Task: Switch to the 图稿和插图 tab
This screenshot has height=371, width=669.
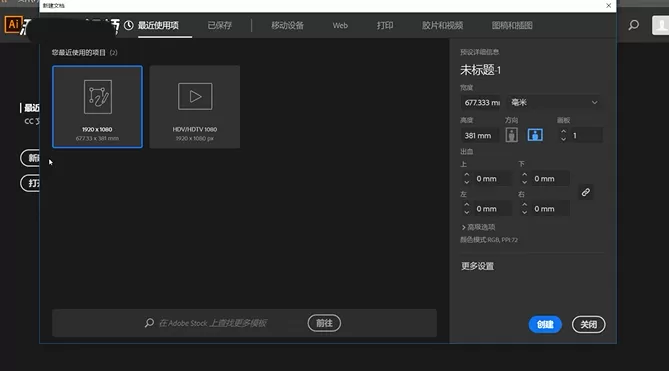Action: click(512, 26)
